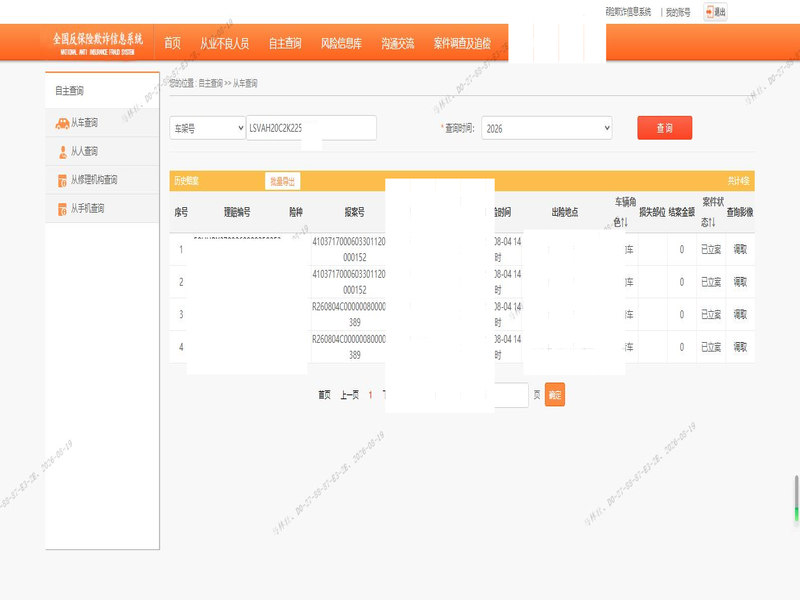This screenshot has height=600, width=800.
Task: Open the 案件调查及追偿 navigation tab
Action: tap(462, 43)
